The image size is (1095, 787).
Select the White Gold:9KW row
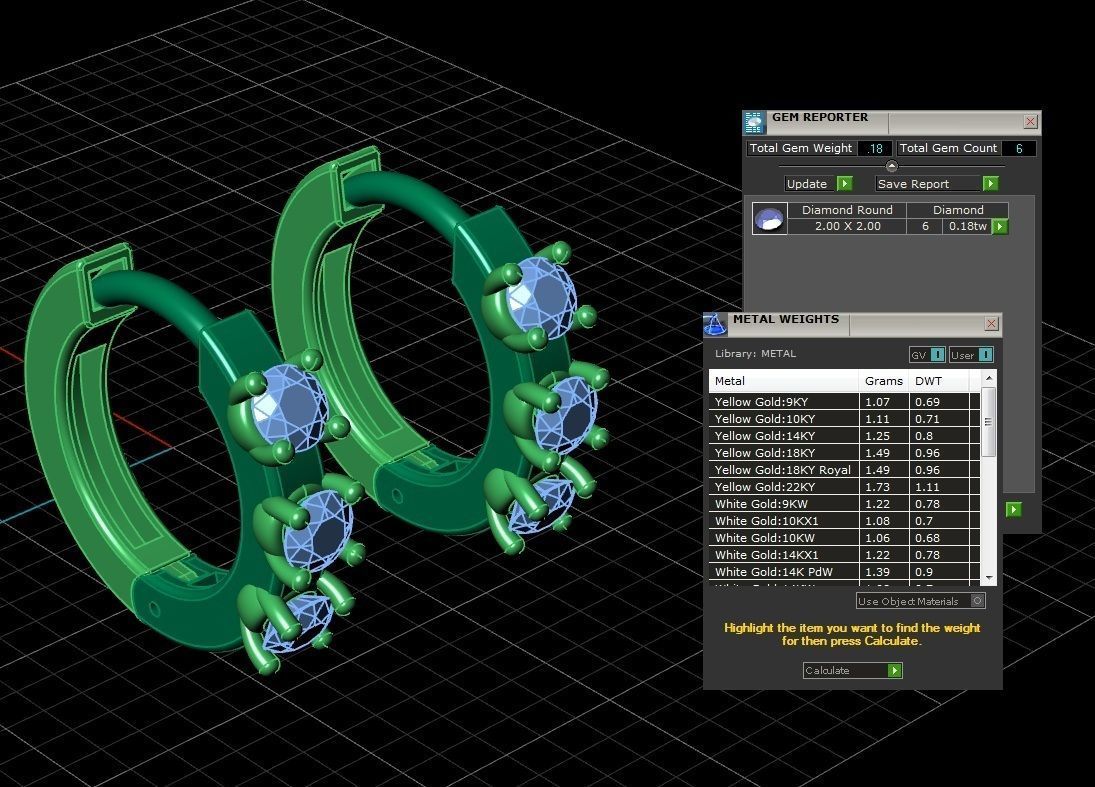tap(844, 503)
